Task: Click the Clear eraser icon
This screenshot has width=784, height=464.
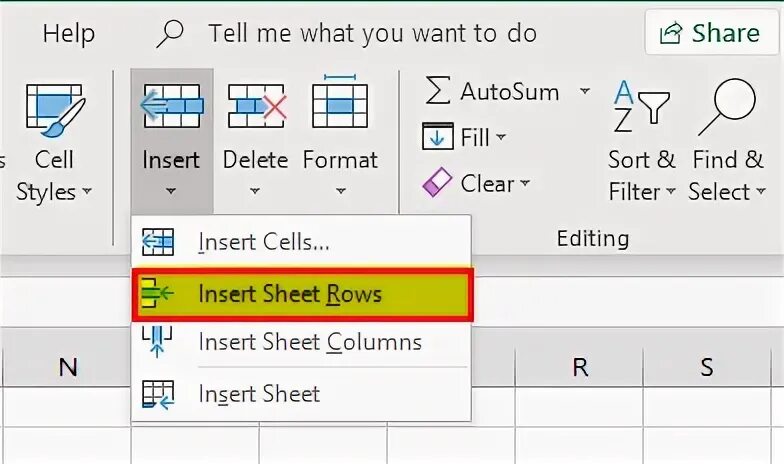Action: pos(437,183)
